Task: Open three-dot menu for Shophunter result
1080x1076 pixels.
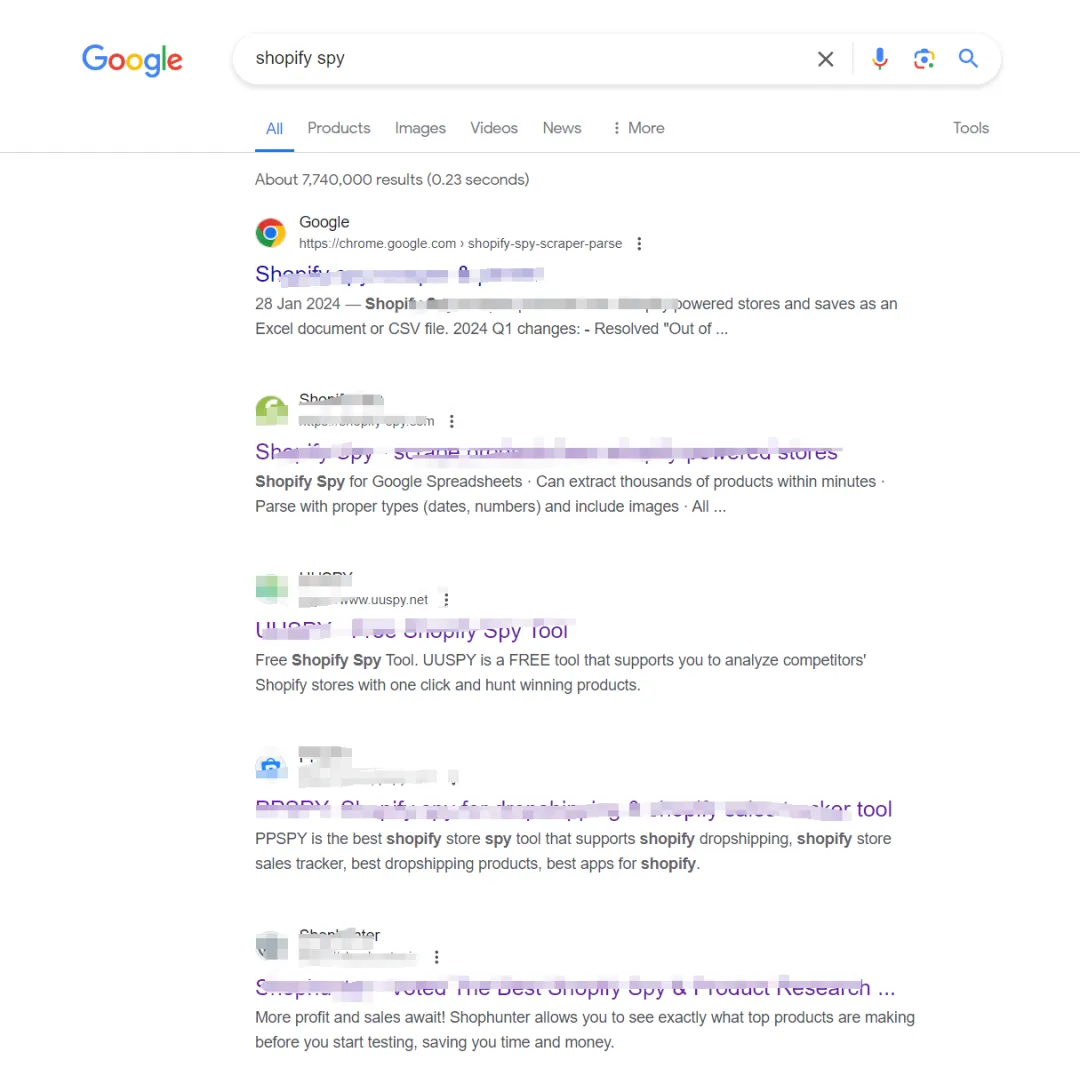Action: point(436,957)
